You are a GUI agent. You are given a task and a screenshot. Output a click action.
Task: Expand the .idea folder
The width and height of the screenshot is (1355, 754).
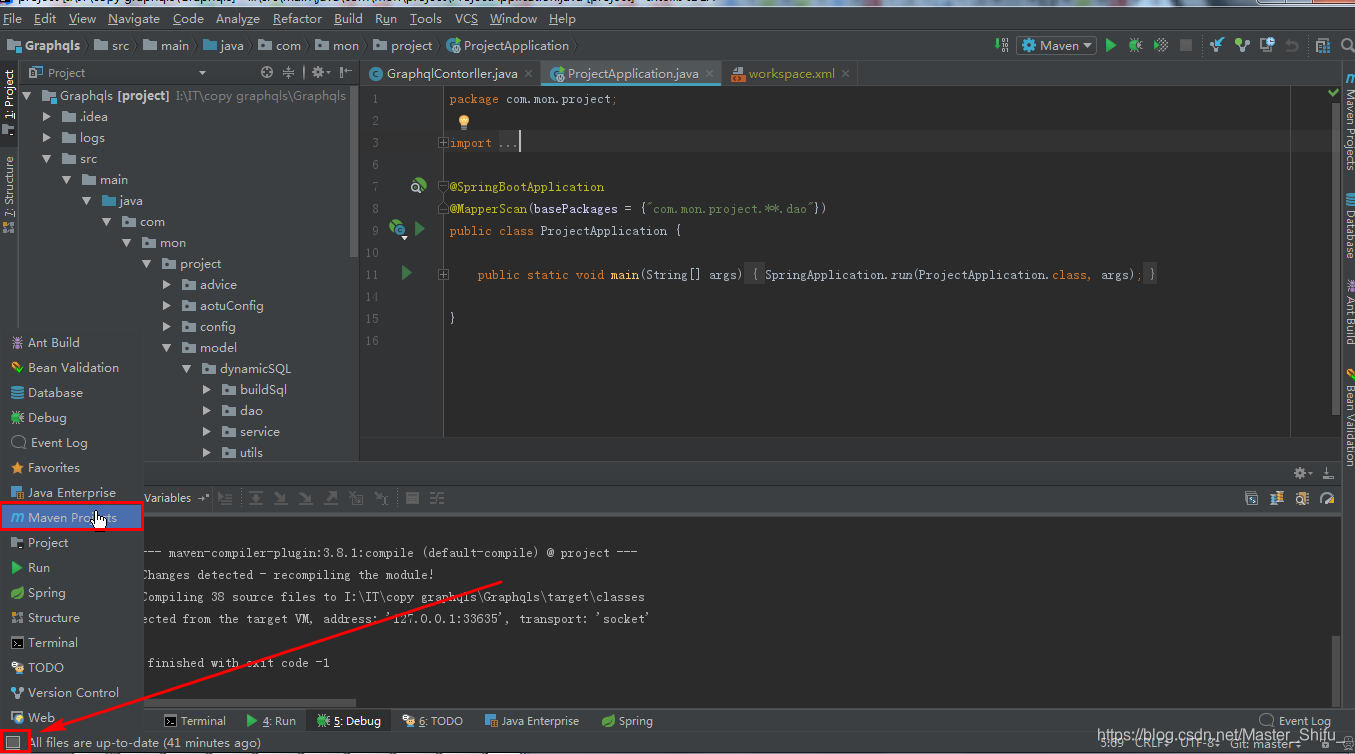click(47, 117)
